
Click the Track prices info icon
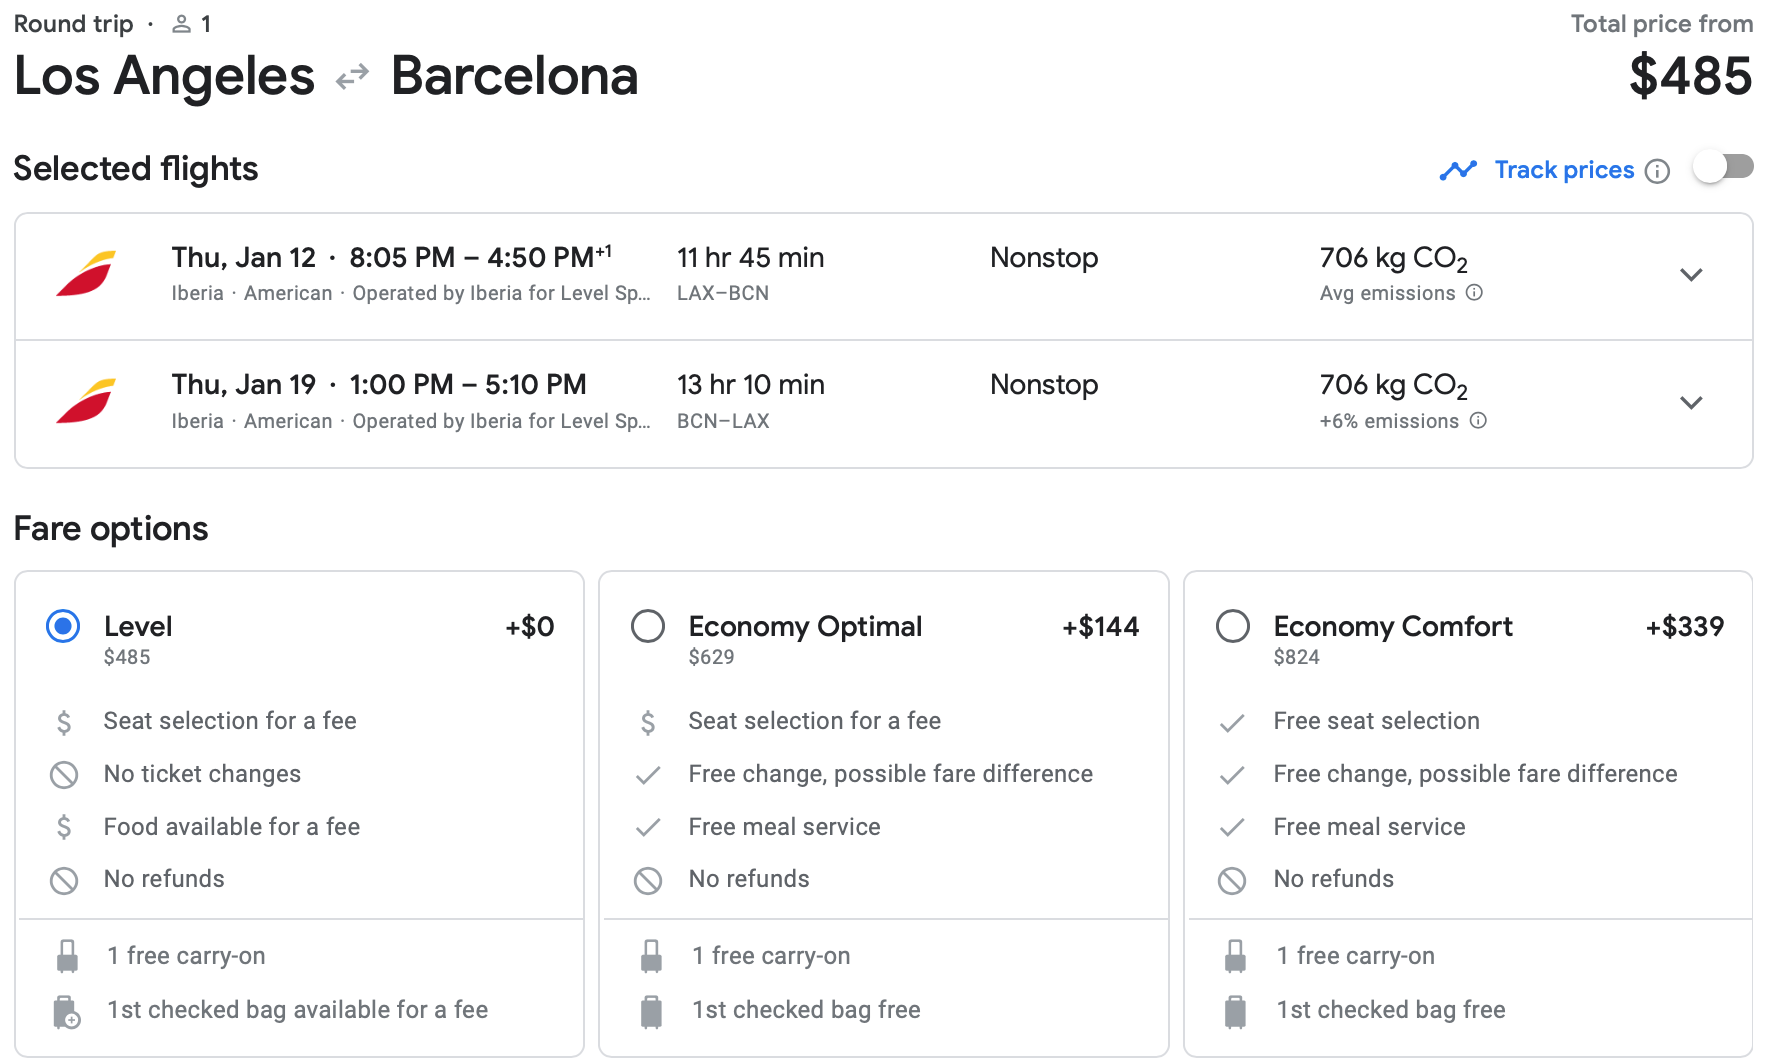tap(1657, 171)
